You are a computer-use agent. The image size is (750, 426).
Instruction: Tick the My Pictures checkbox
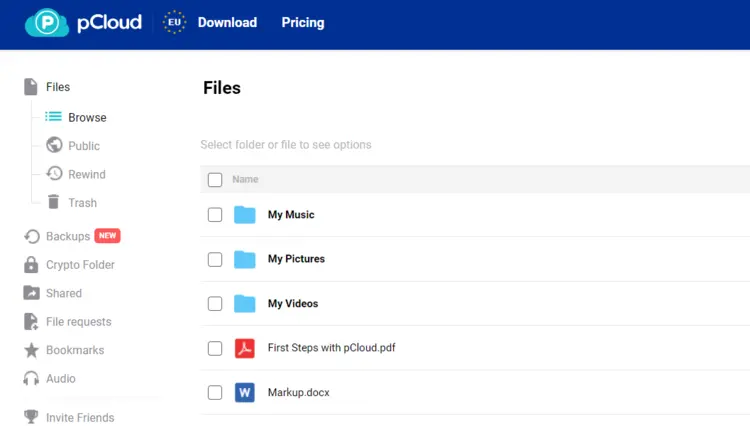click(215, 259)
